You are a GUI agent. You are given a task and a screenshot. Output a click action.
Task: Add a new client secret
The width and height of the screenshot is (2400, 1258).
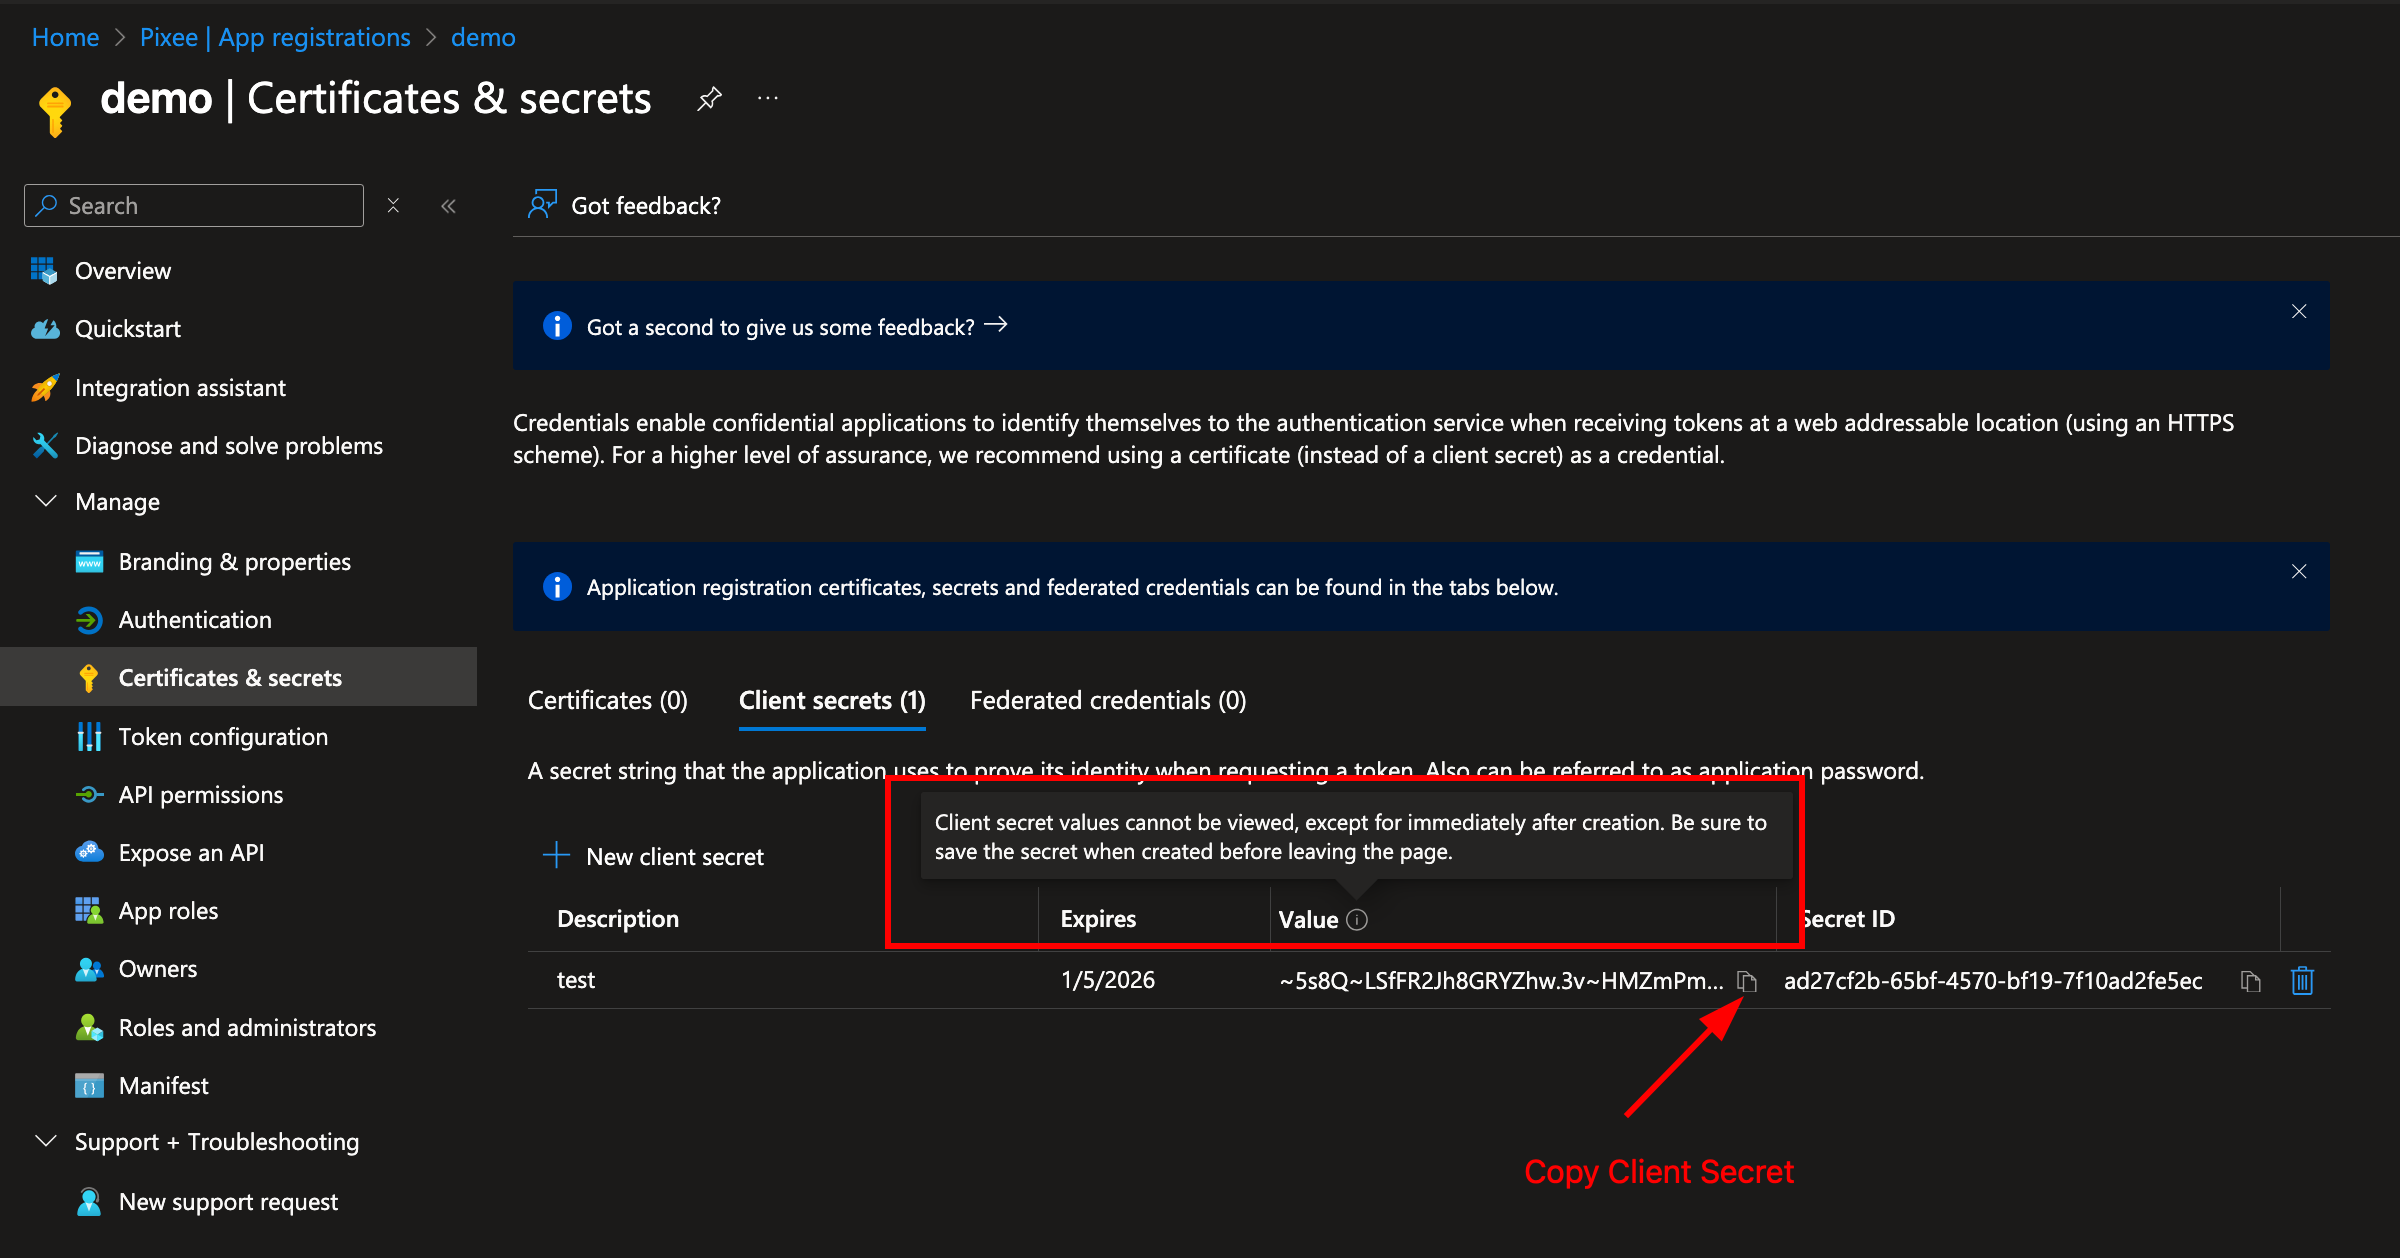point(655,856)
